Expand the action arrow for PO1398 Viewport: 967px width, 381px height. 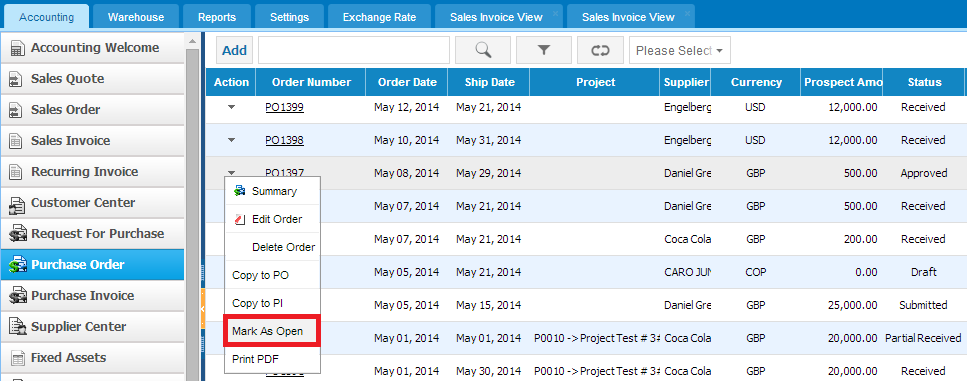(231, 140)
